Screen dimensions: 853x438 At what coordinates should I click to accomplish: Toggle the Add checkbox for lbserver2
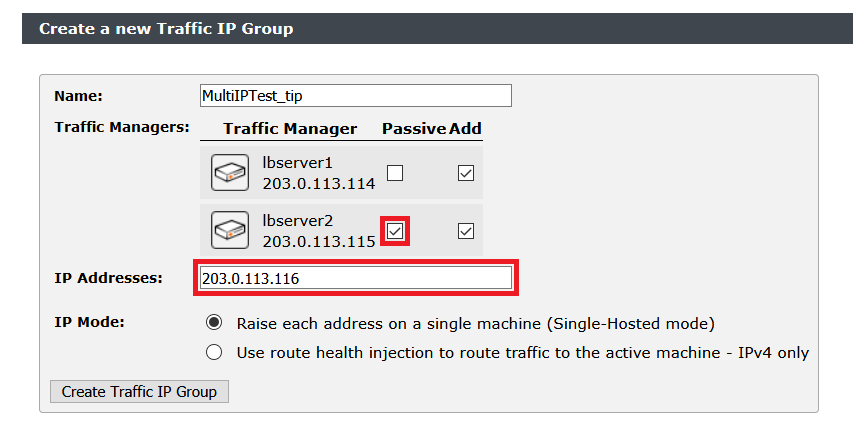coord(465,231)
